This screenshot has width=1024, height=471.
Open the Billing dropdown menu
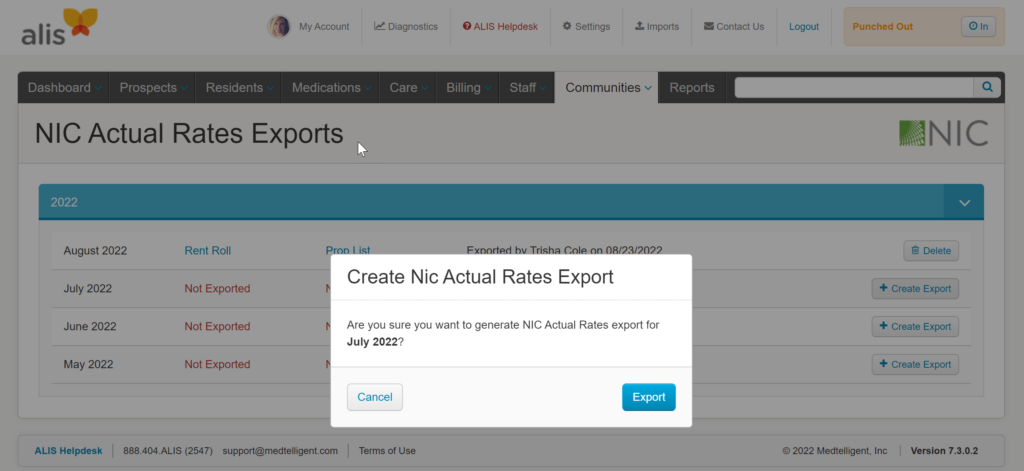[x=468, y=88]
